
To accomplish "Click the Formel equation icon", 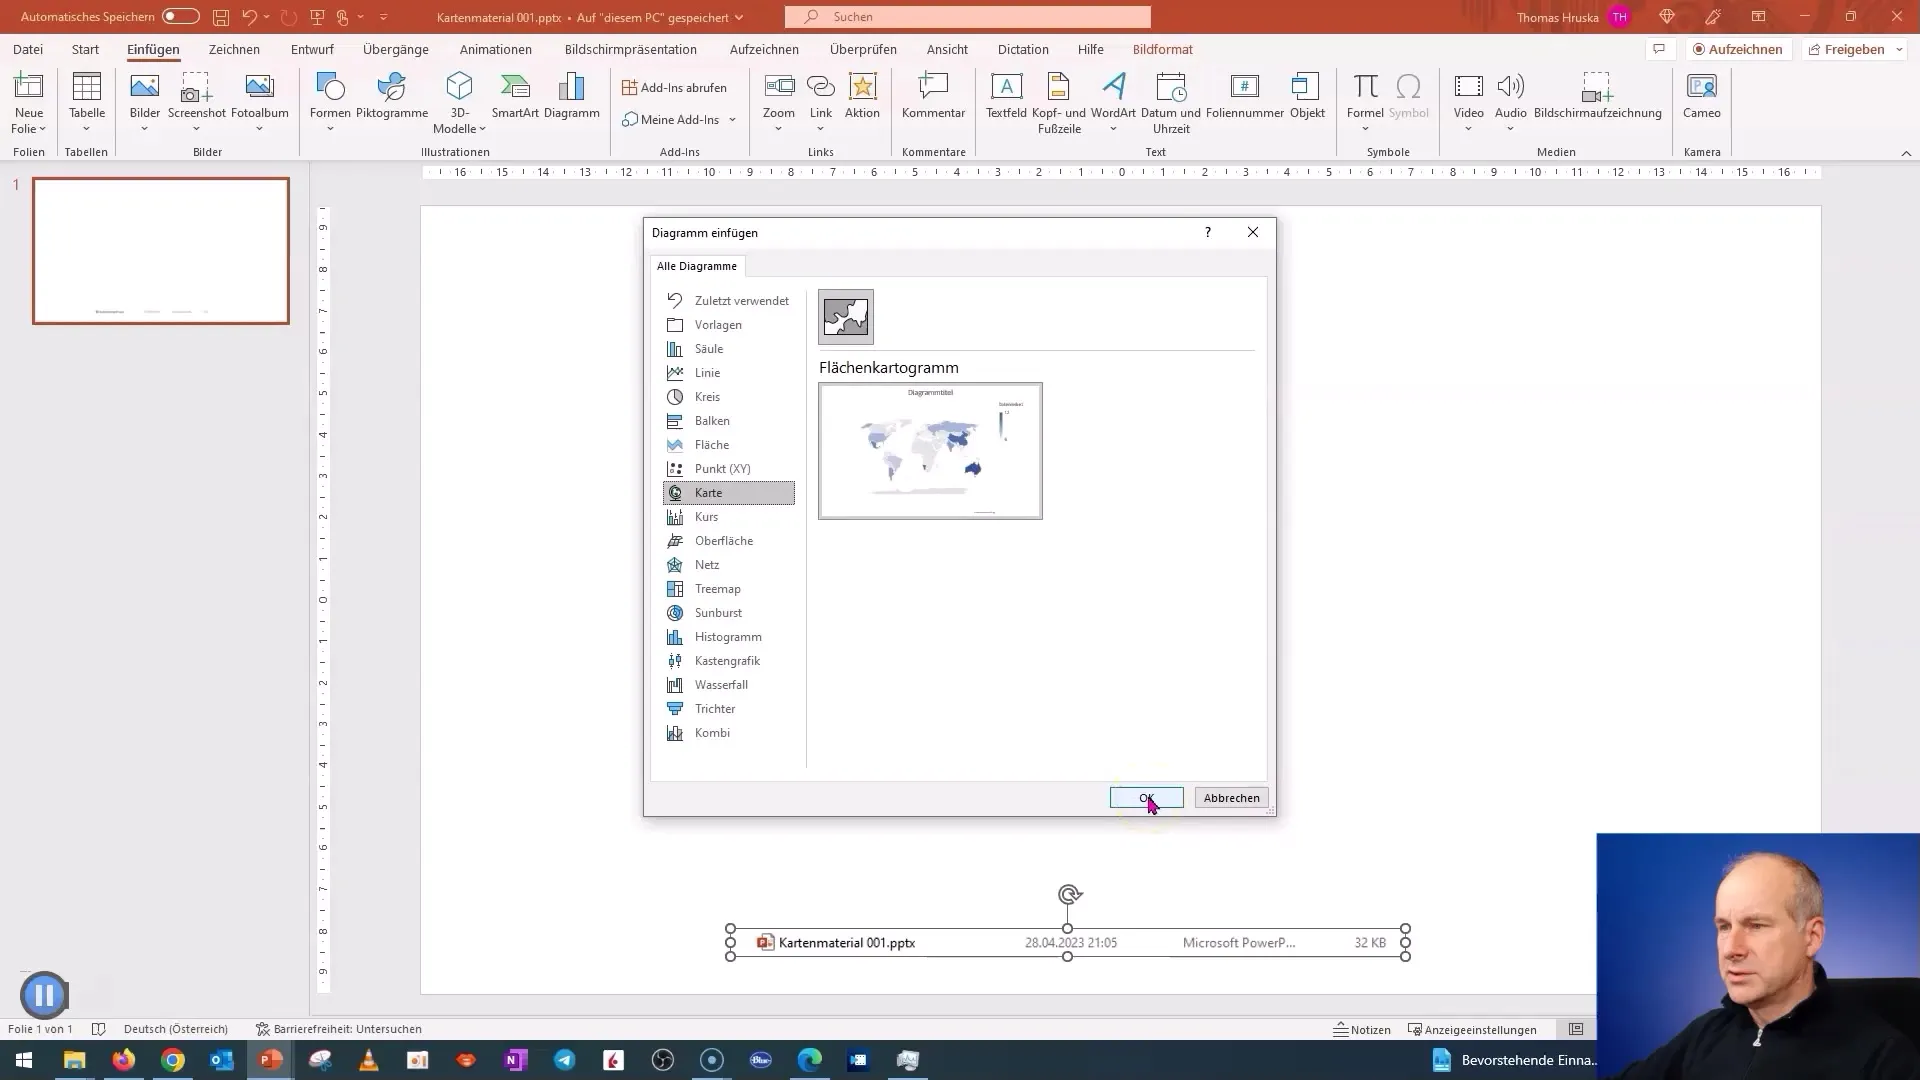I will tap(1365, 88).
